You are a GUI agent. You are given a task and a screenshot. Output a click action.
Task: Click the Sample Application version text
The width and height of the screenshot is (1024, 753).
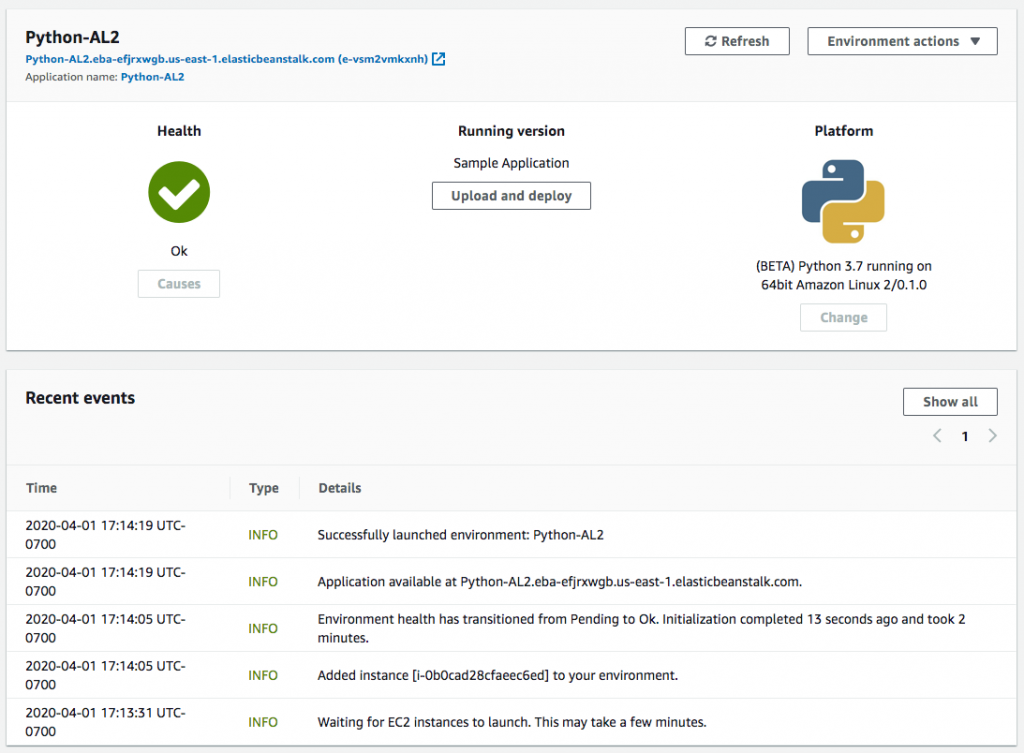point(511,163)
